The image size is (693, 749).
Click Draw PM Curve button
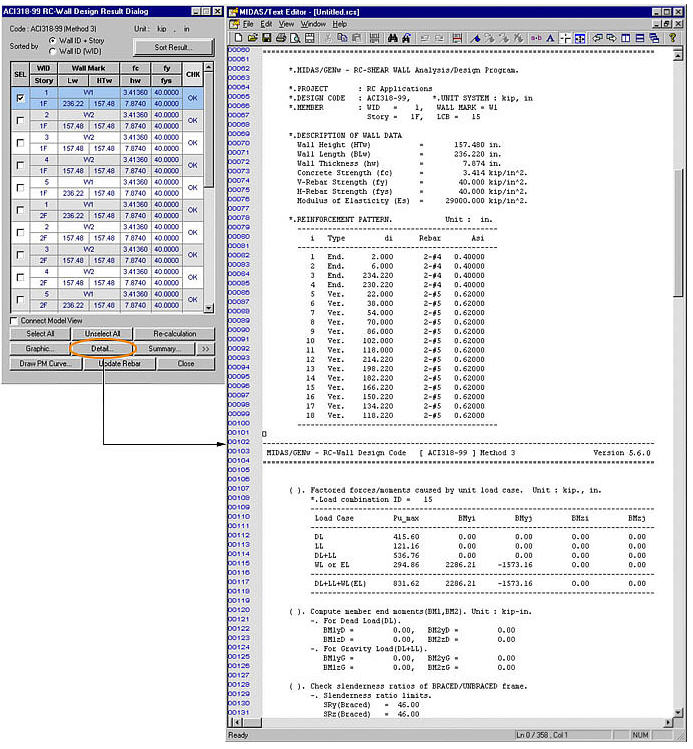pyautogui.click(x=46, y=364)
